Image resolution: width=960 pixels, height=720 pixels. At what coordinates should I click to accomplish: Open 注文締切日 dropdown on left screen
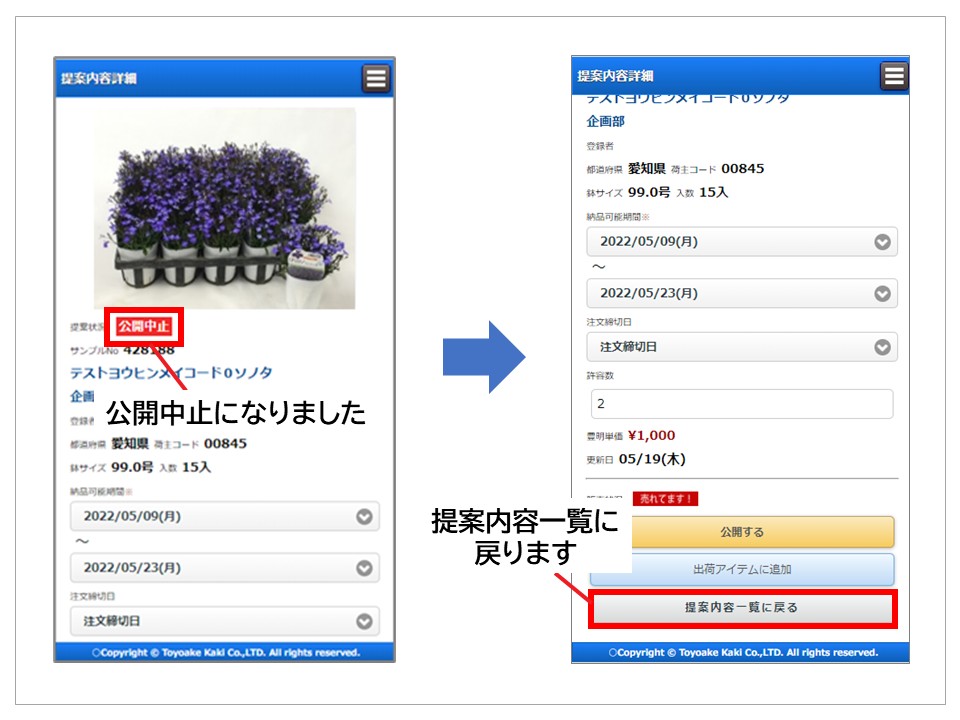225,621
